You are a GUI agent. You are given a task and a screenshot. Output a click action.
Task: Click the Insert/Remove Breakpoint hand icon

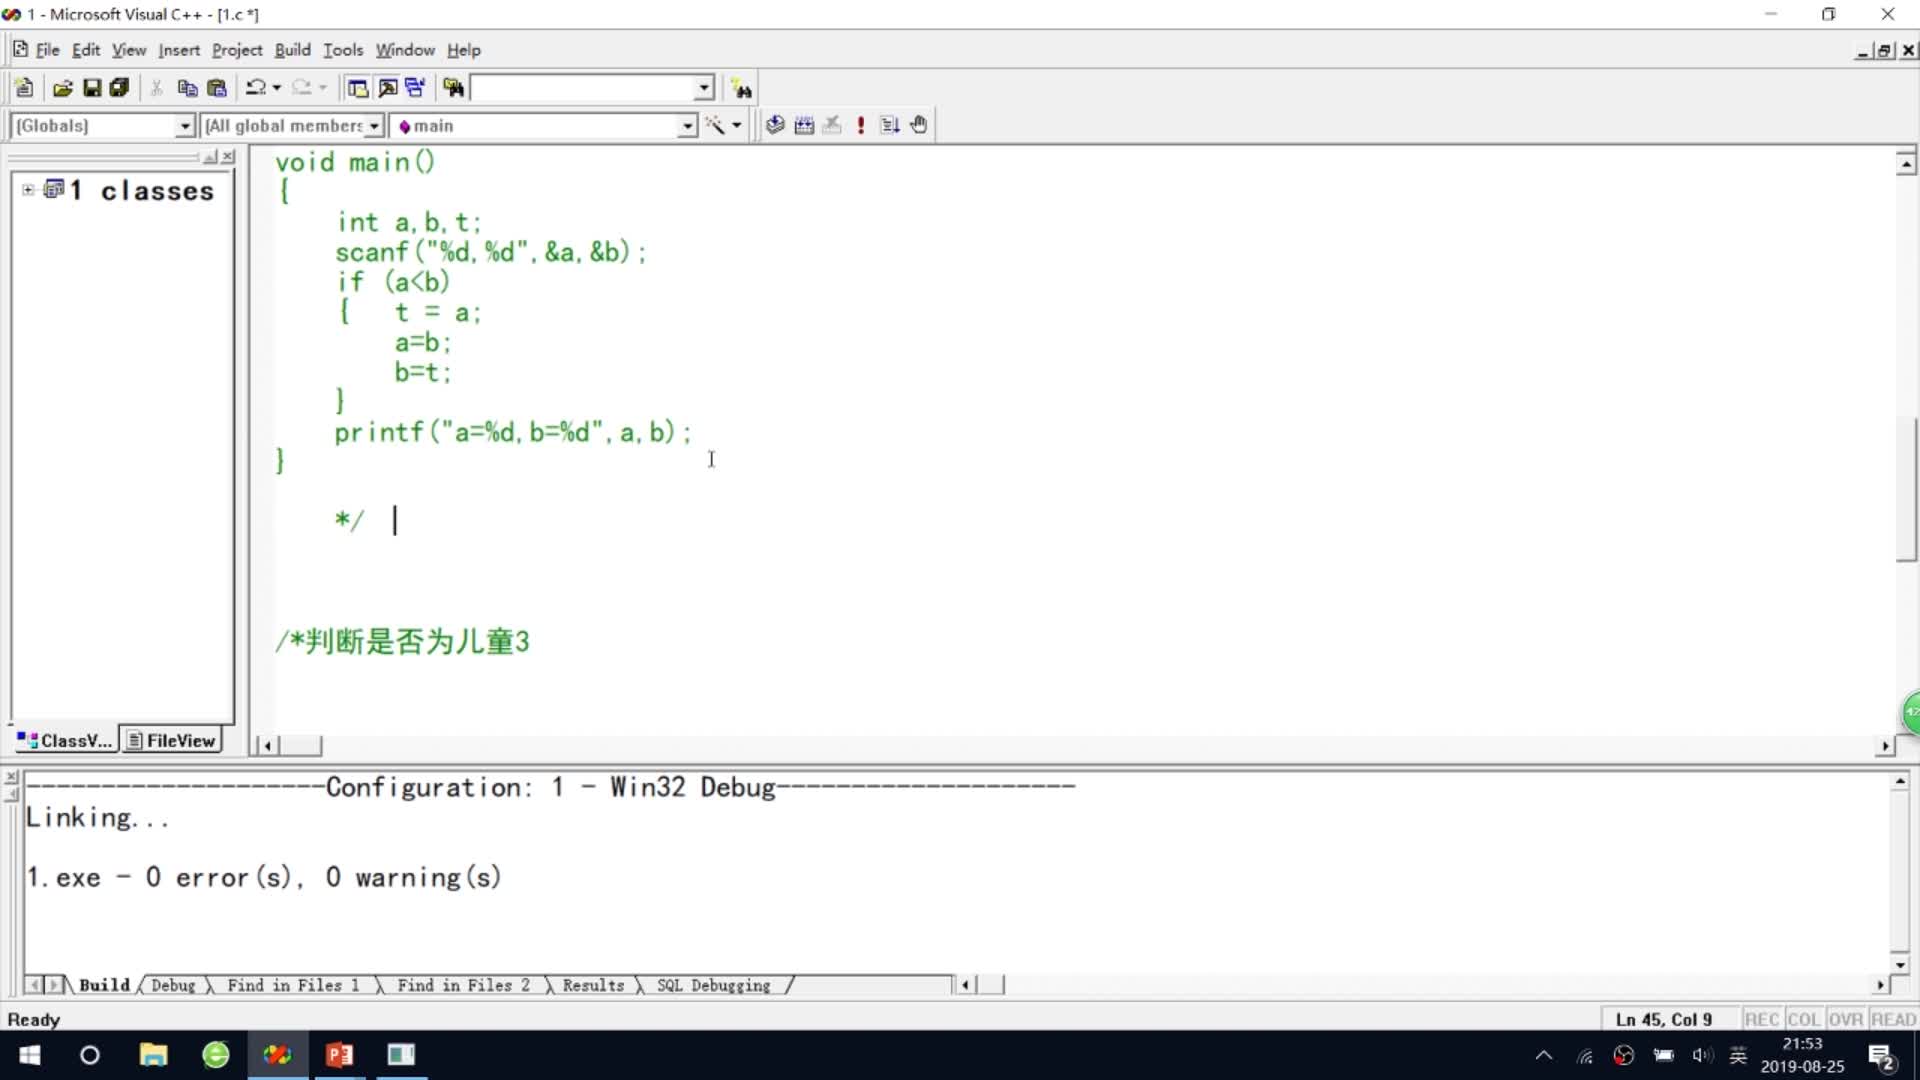[x=918, y=125]
